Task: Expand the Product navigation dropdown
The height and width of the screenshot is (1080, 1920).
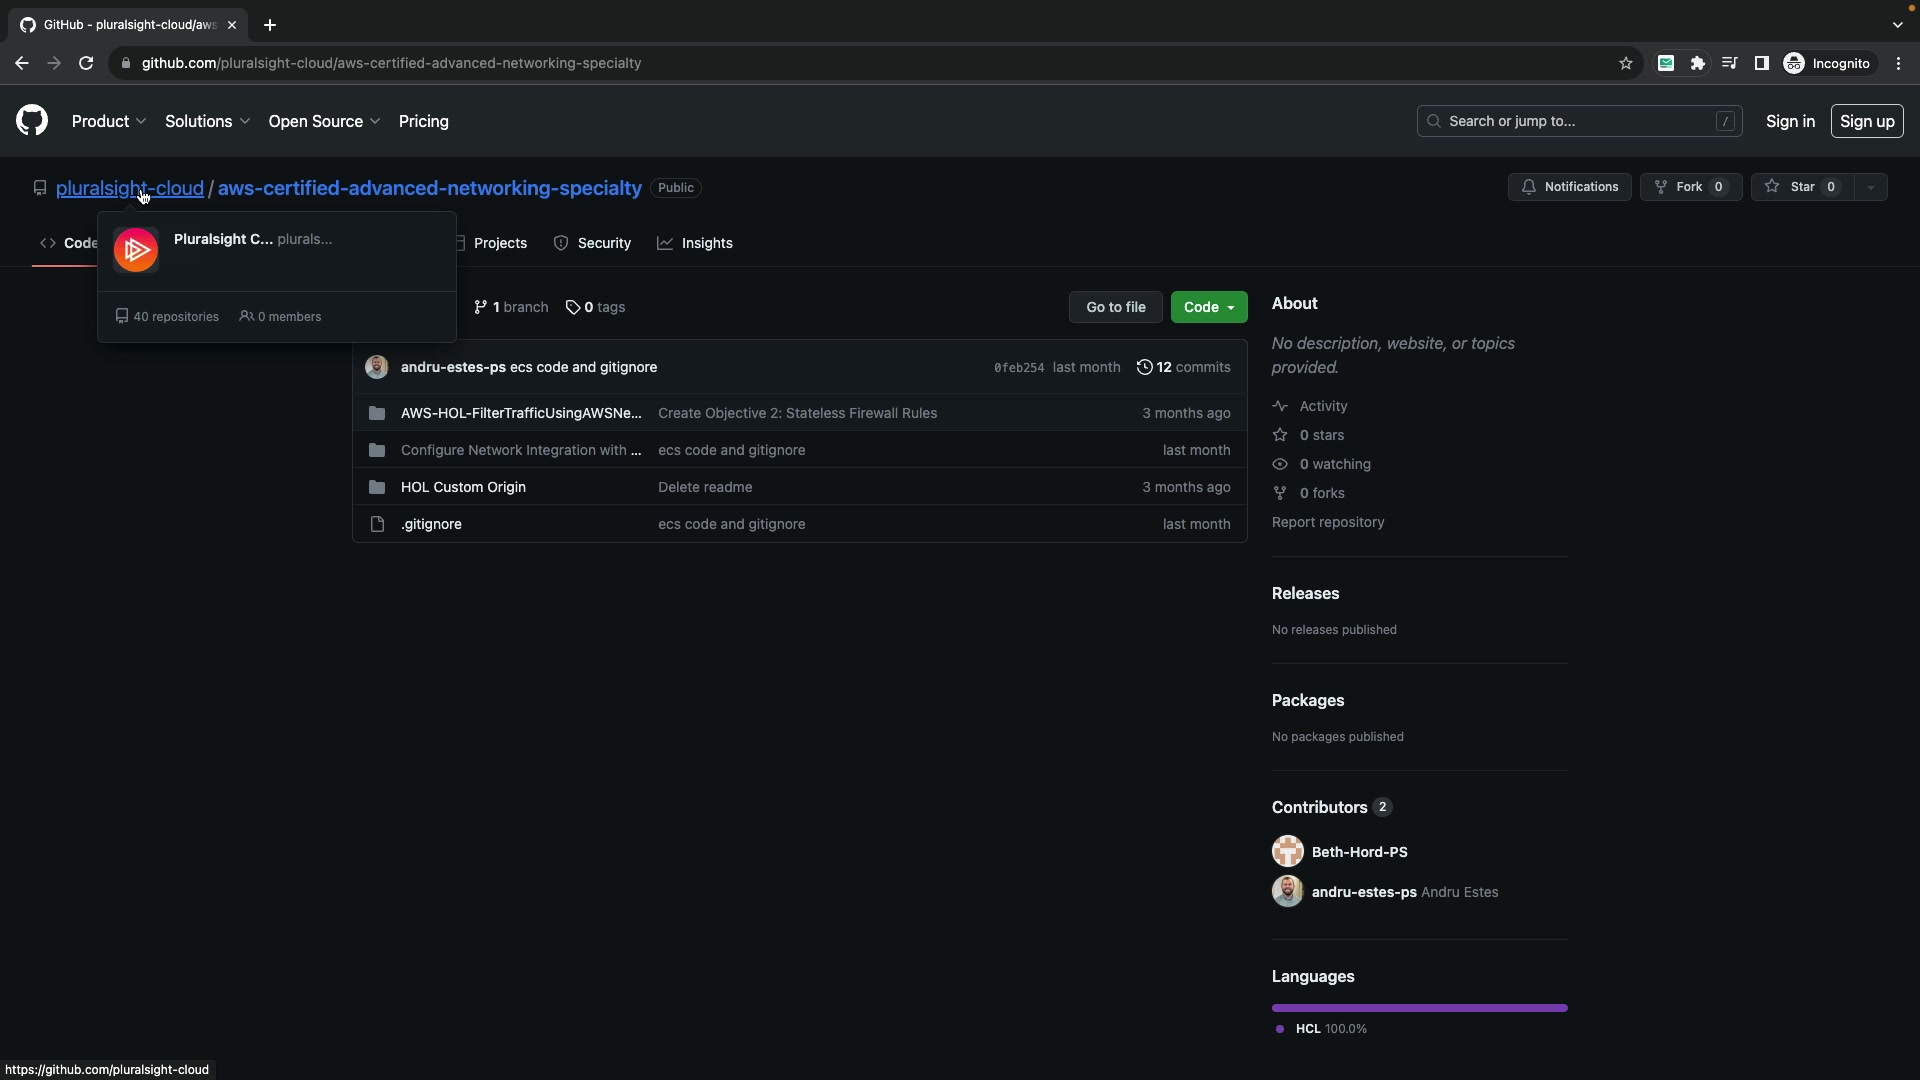Action: [109, 121]
